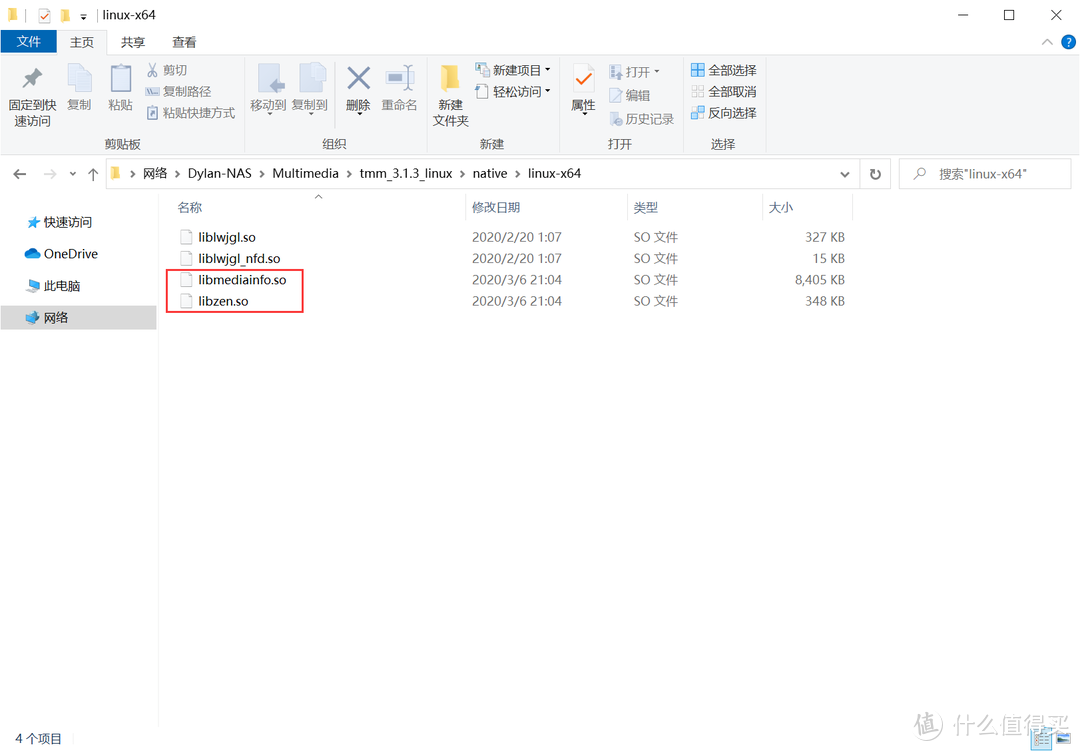The height and width of the screenshot is (751, 1080).
Task: Click the search linux-x64 field
Action: [x=985, y=174]
